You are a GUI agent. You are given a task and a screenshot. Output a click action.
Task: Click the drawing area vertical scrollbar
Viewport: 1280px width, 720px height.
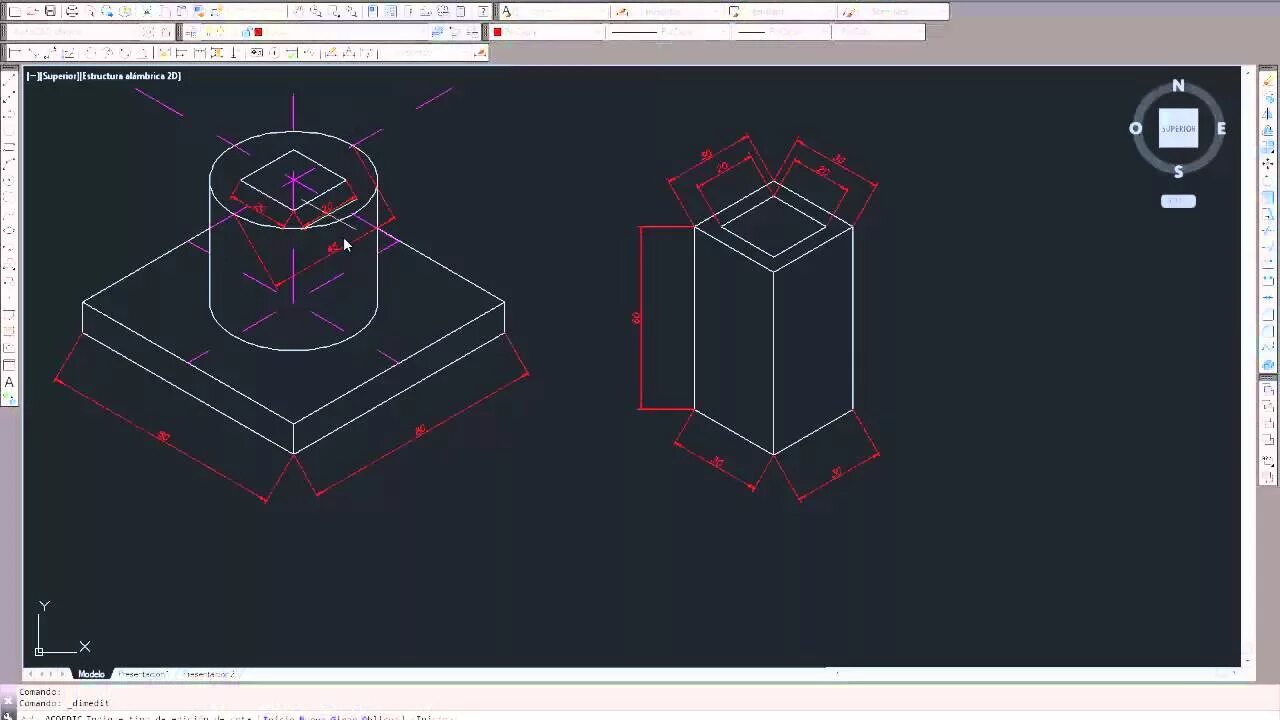pos(1248,365)
